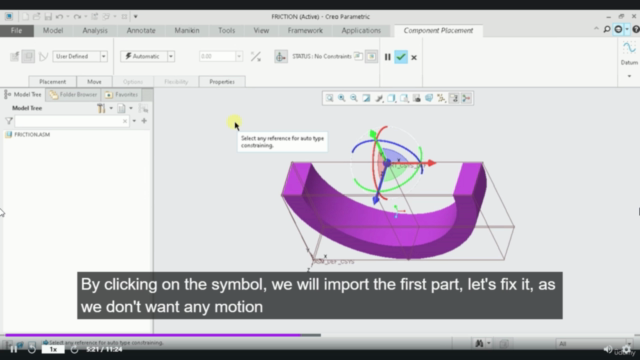Click the video player pause button
The image size is (640, 360).
pos(13,349)
